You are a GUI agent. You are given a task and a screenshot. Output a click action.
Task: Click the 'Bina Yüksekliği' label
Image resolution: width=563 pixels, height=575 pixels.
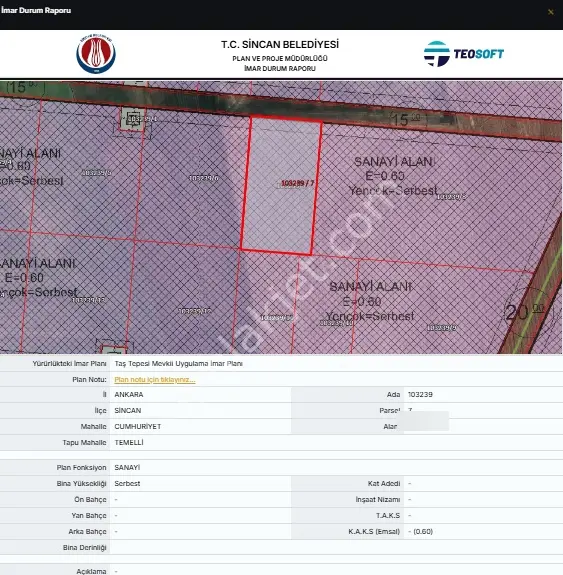(81, 484)
